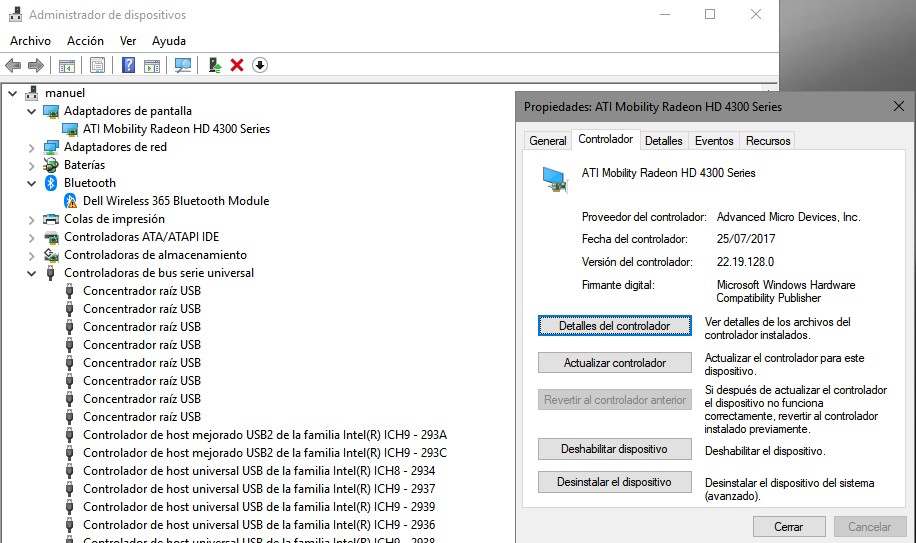Select ATI Mobility Radeon HD 4300 Series in tree
Screen dimensions: 916x543
tap(176, 129)
